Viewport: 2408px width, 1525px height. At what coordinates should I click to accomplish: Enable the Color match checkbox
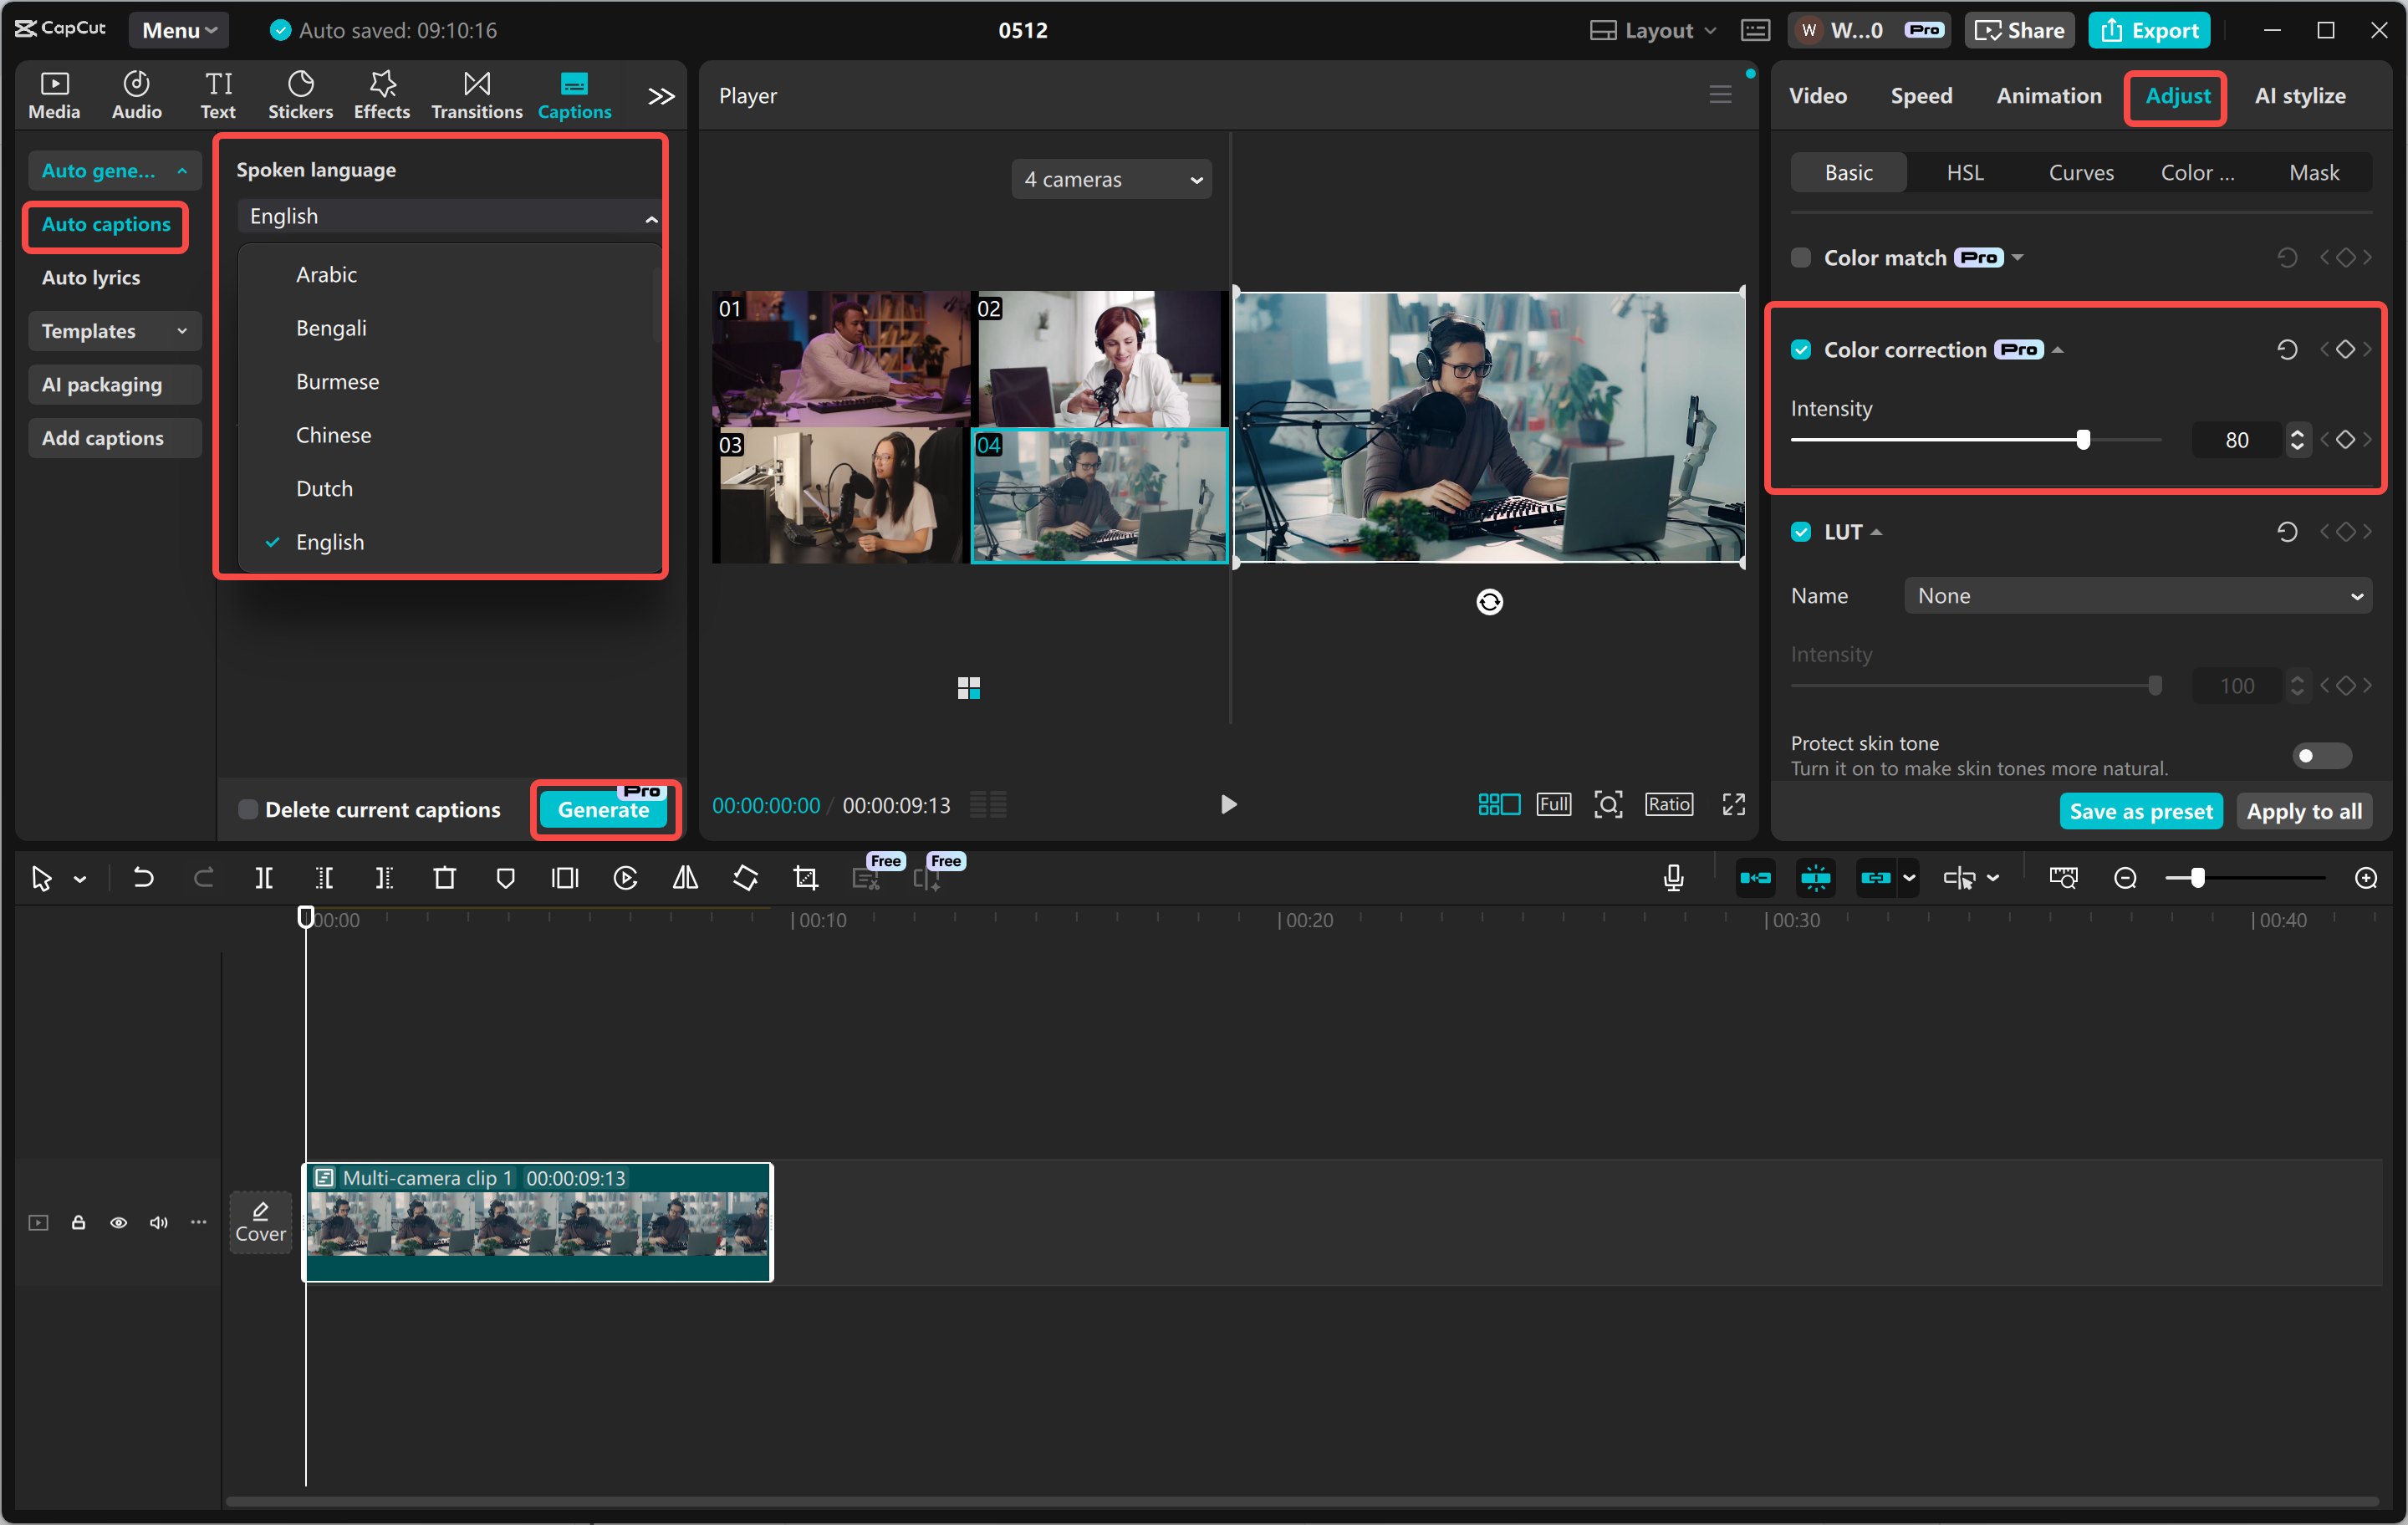tap(1801, 257)
